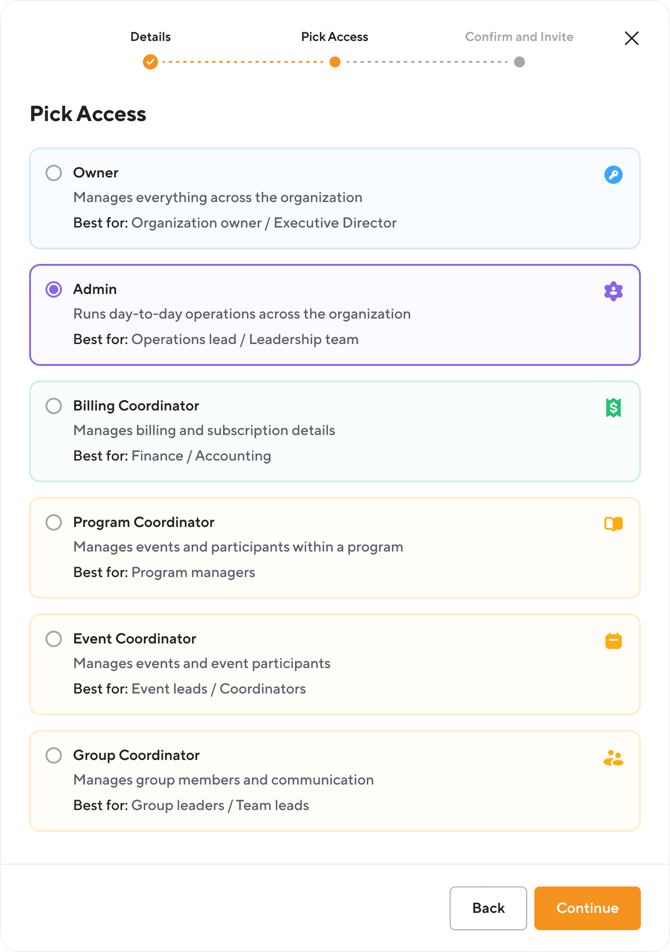This screenshot has height=952, width=670.
Task: Click the people Group Coordinator icon
Action: click(614, 758)
